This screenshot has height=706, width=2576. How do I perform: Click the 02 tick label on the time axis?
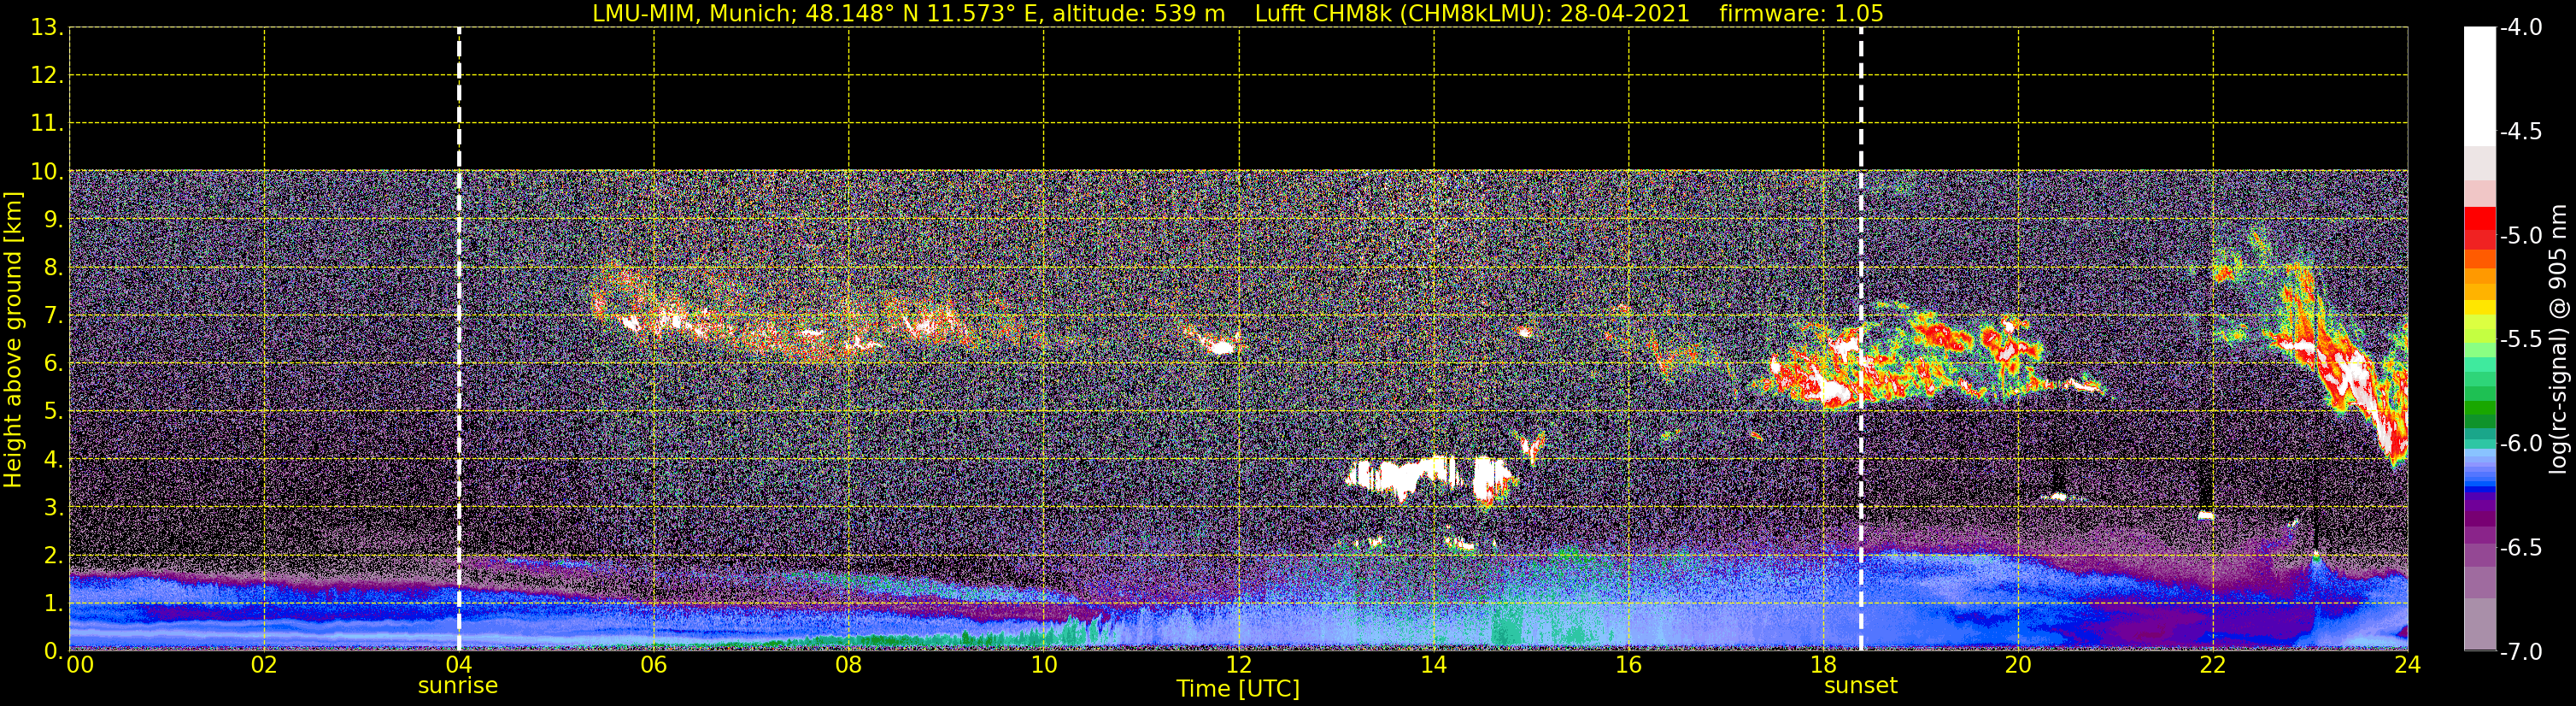click(x=263, y=665)
